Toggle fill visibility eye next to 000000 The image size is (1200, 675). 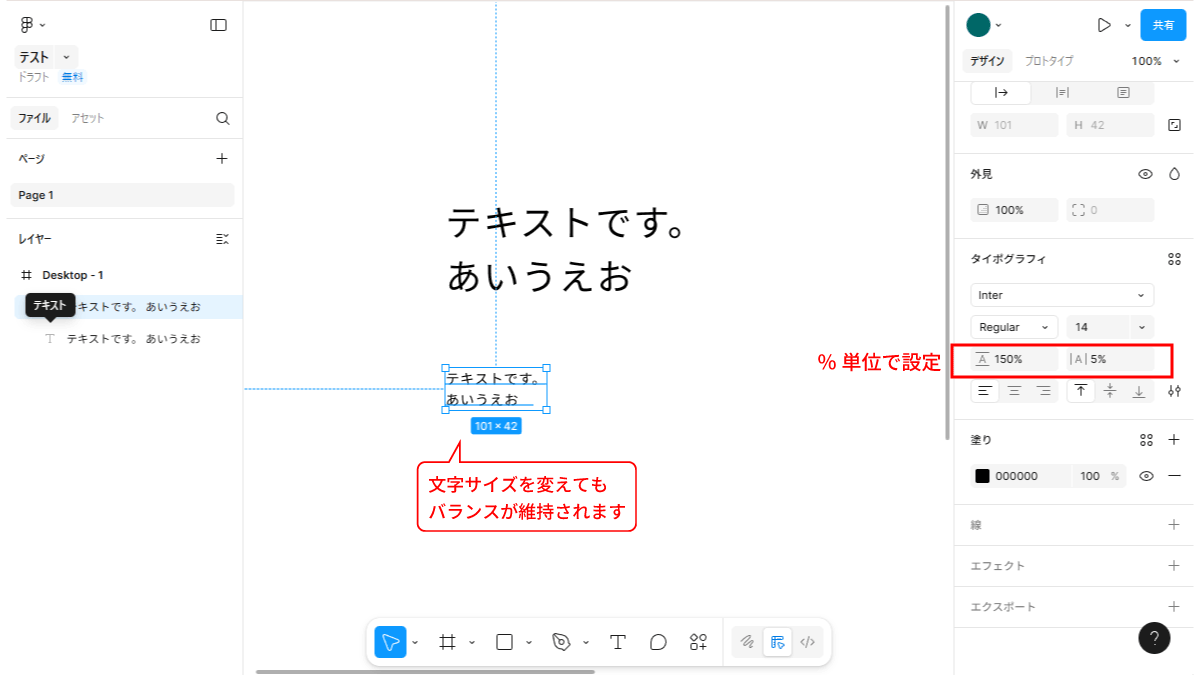(1146, 476)
